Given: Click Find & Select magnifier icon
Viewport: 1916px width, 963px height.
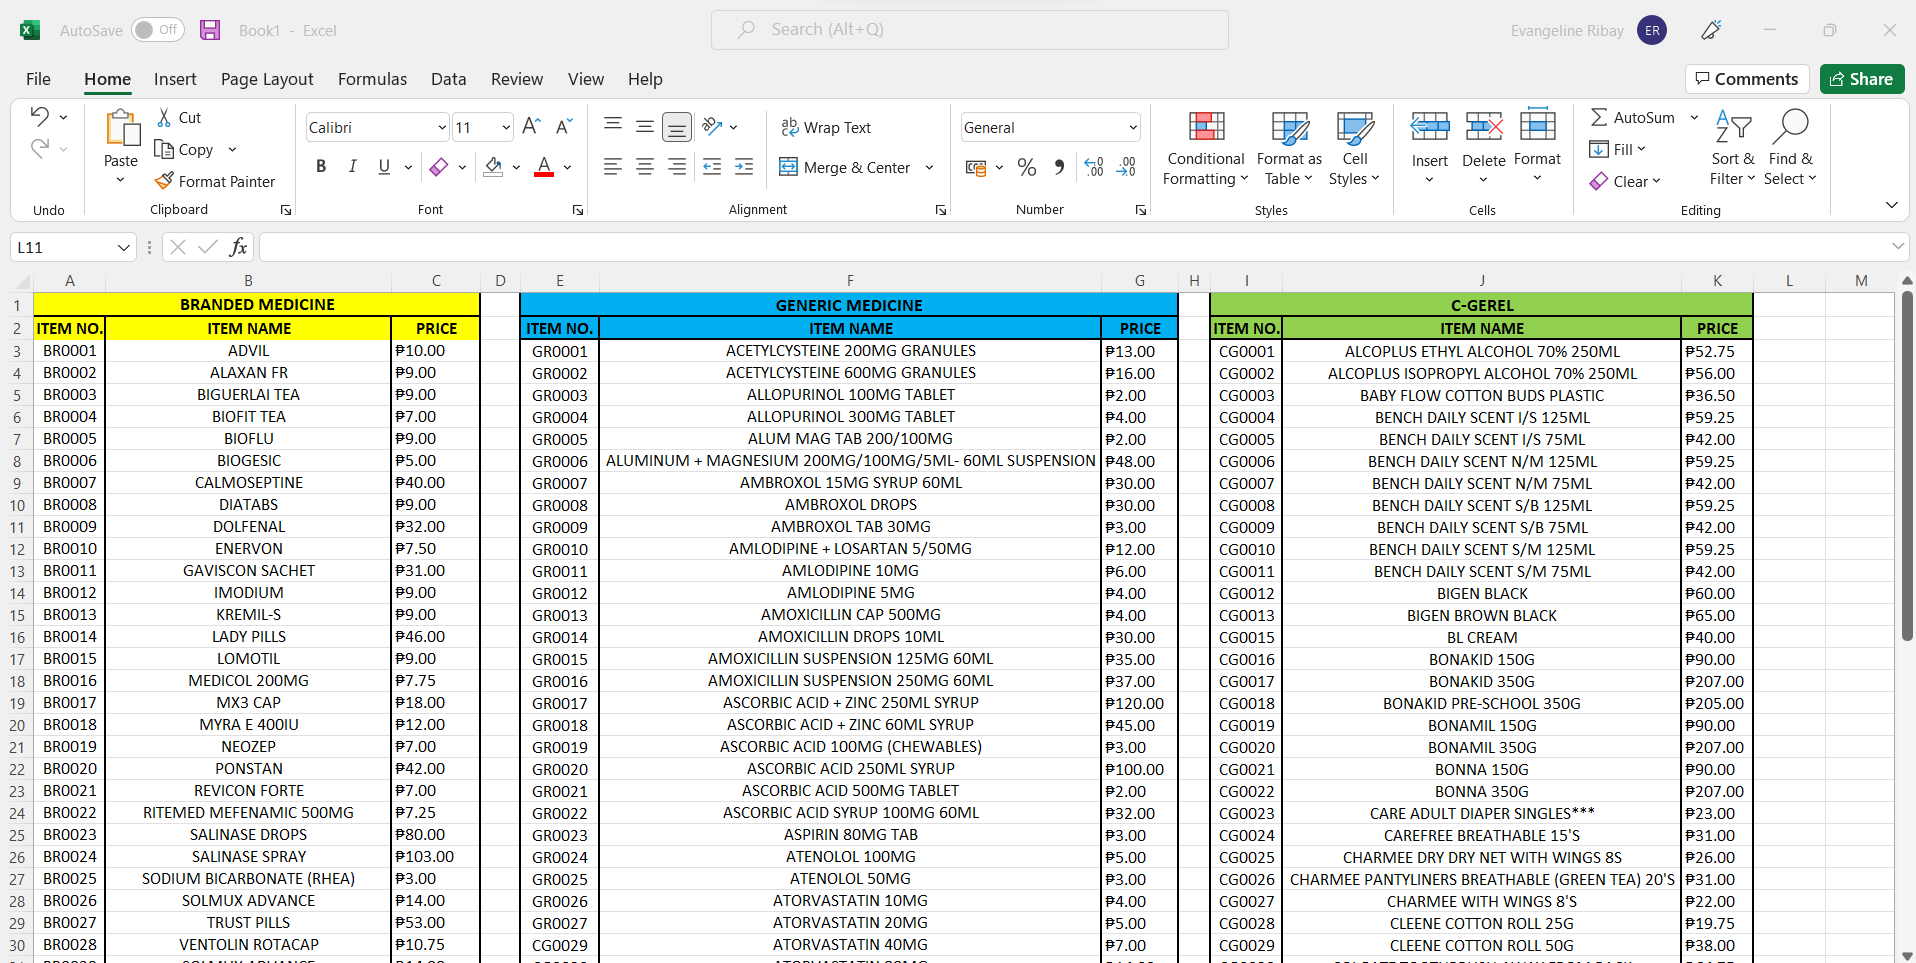Looking at the screenshot, I should [1790, 127].
